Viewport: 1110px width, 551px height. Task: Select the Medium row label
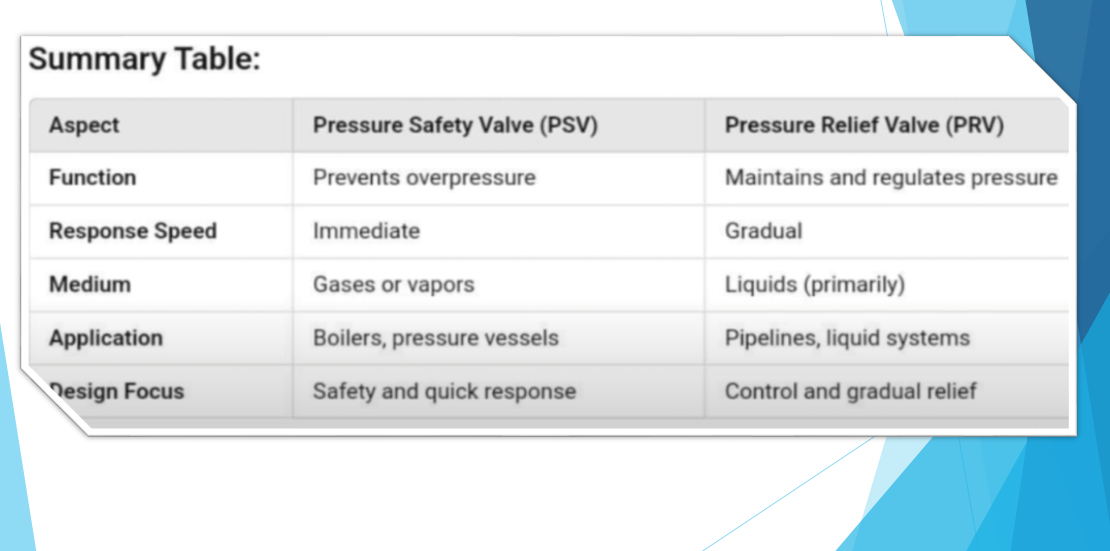tap(90, 285)
